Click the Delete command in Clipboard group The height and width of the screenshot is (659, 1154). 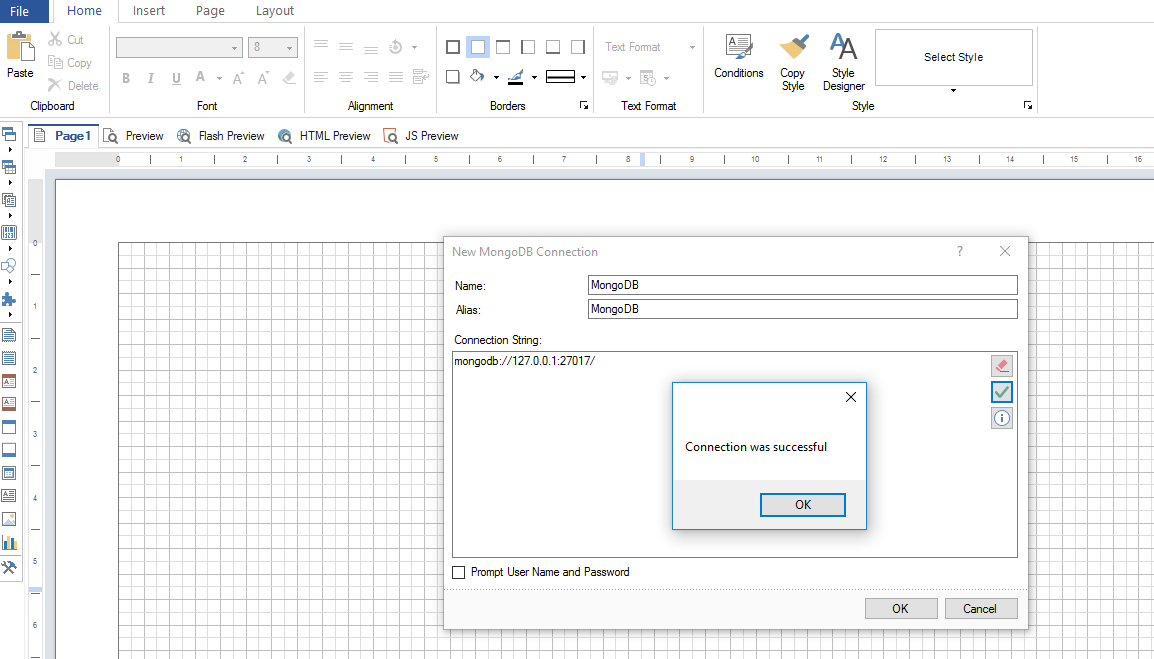point(72,85)
